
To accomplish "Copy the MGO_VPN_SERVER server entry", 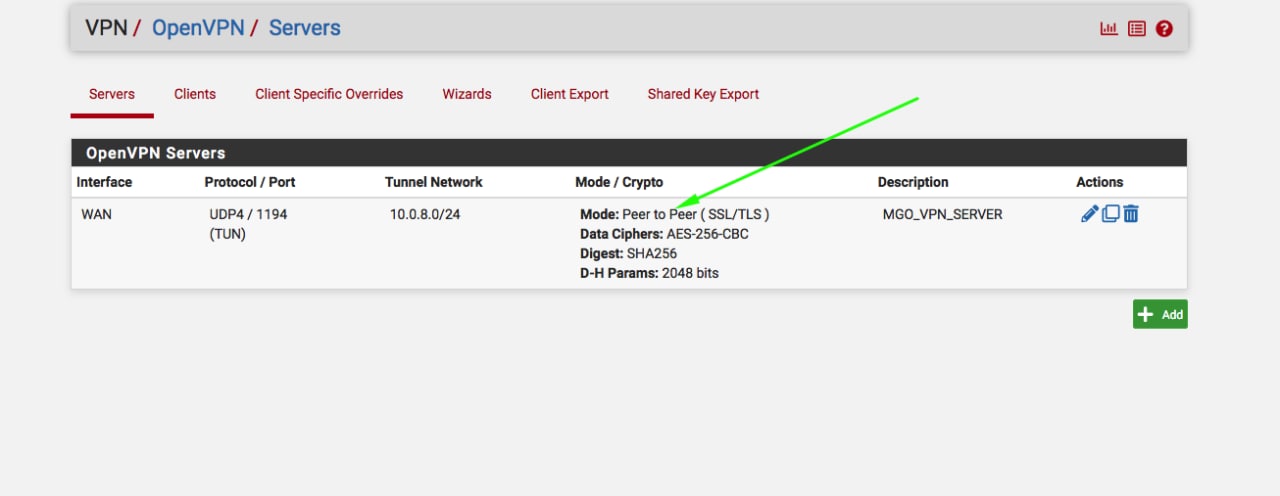I will tap(1110, 214).
